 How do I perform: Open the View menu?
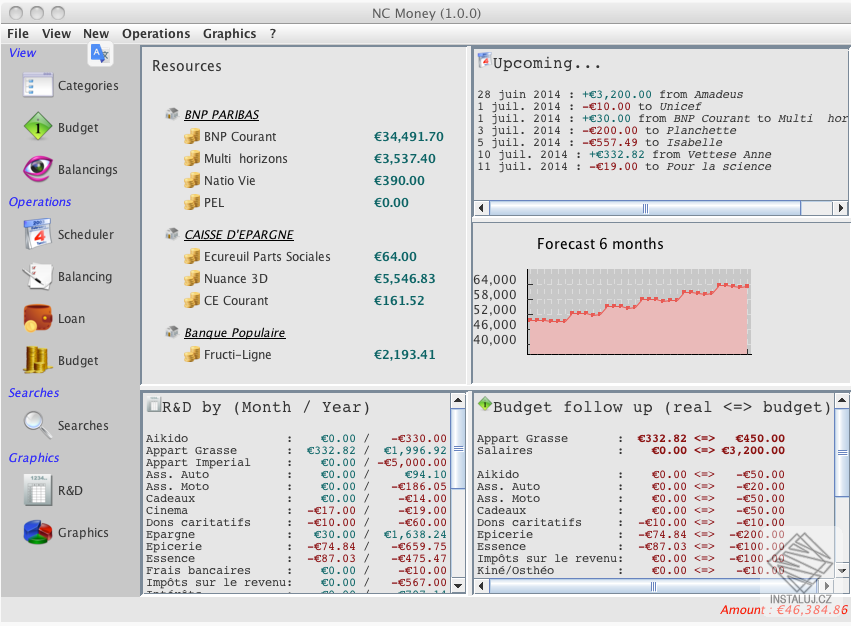click(56, 34)
